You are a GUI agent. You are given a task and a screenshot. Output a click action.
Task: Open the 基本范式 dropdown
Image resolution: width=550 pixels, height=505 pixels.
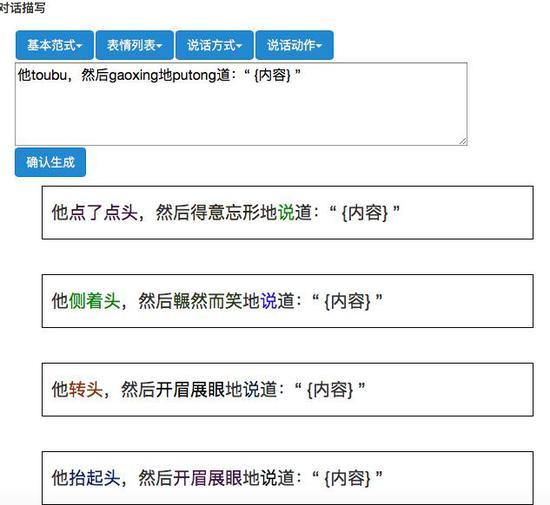click(x=54, y=45)
